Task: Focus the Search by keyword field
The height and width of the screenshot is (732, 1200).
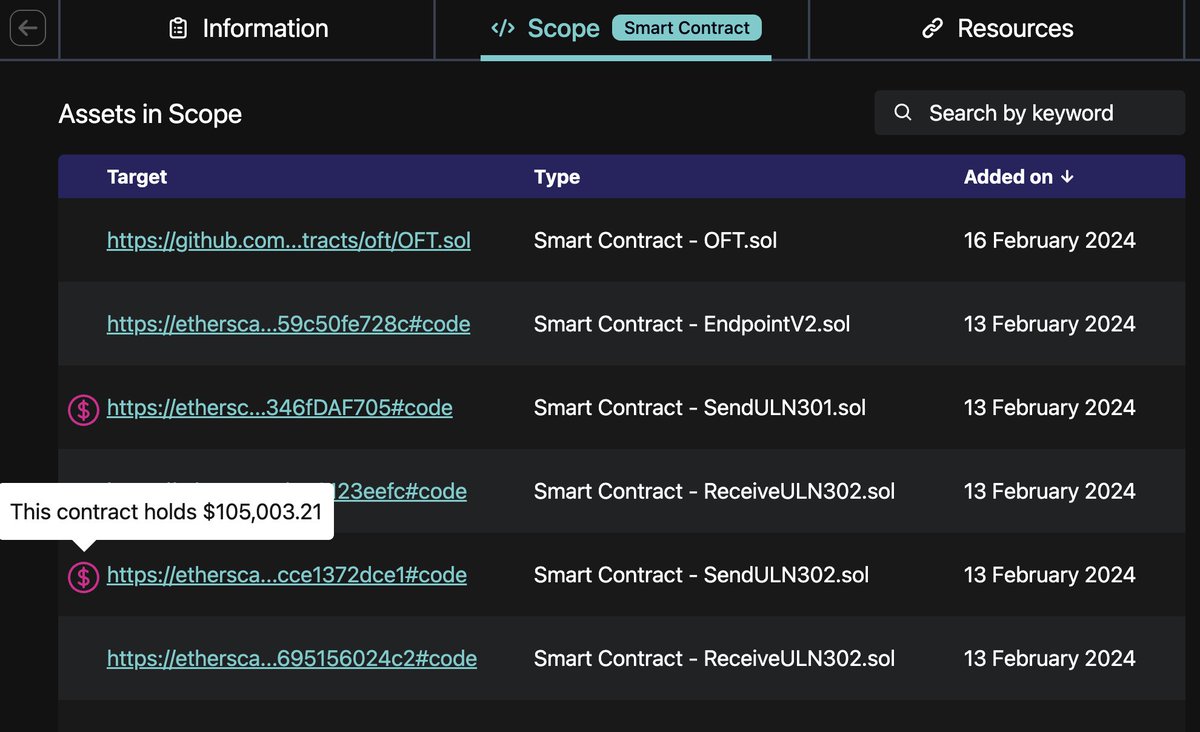Action: pyautogui.click(x=1030, y=113)
